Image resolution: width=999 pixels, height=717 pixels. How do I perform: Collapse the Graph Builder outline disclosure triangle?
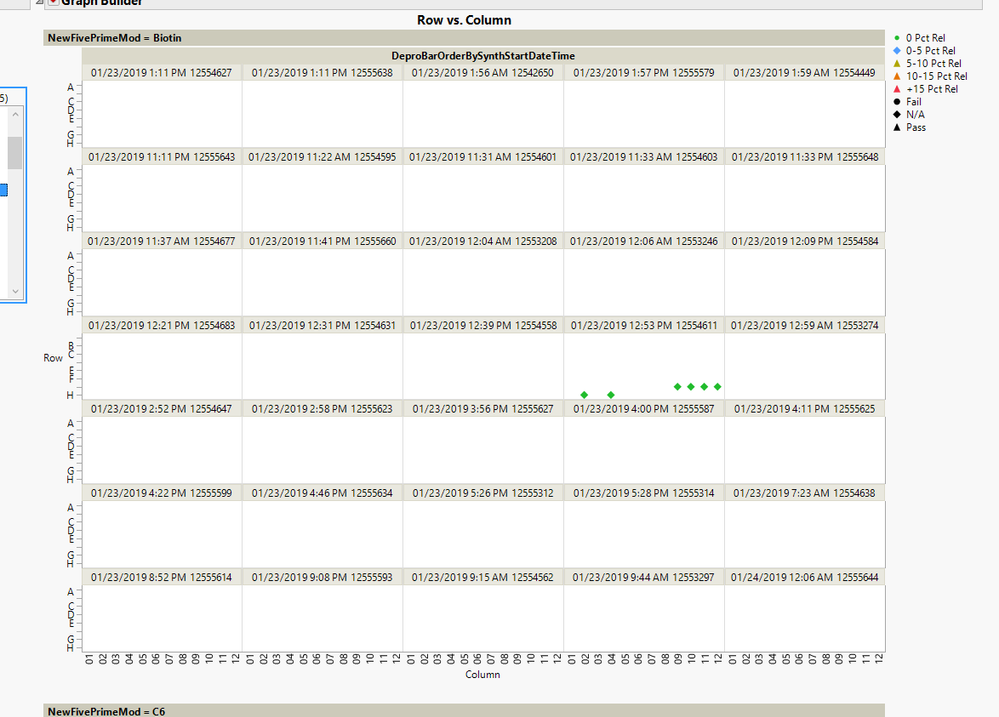40,2
